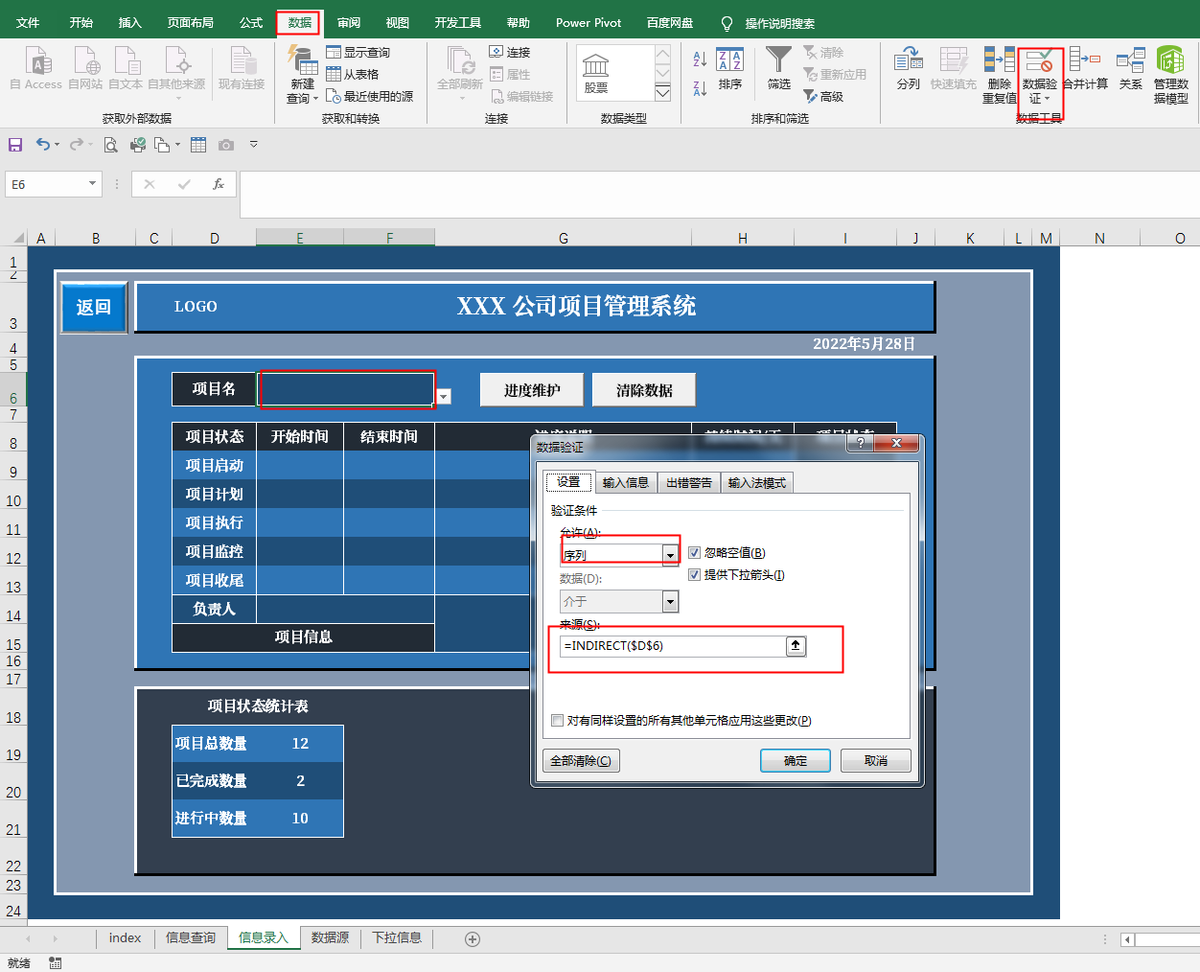Click the 取消 button in dialog

(x=875, y=760)
